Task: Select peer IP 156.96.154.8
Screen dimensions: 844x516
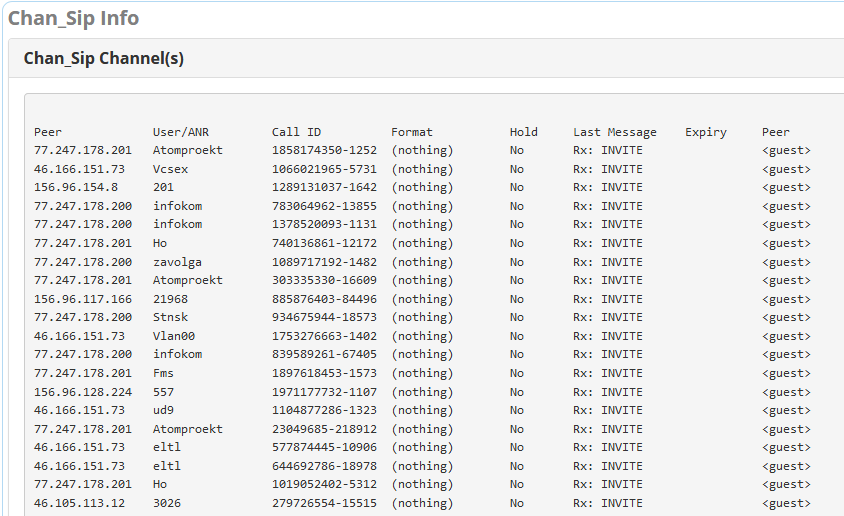Action: (x=76, y=187)
